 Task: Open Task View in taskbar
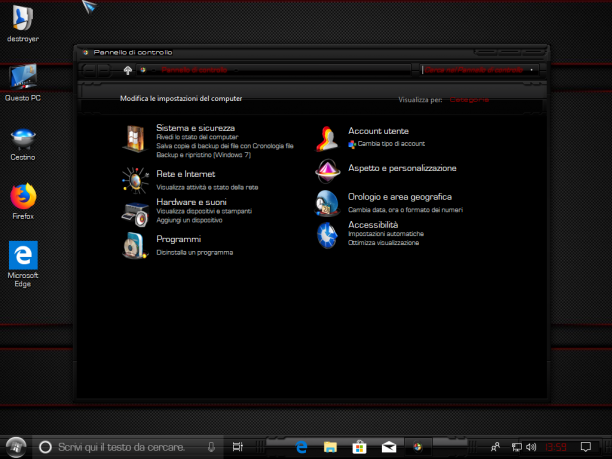237,447
